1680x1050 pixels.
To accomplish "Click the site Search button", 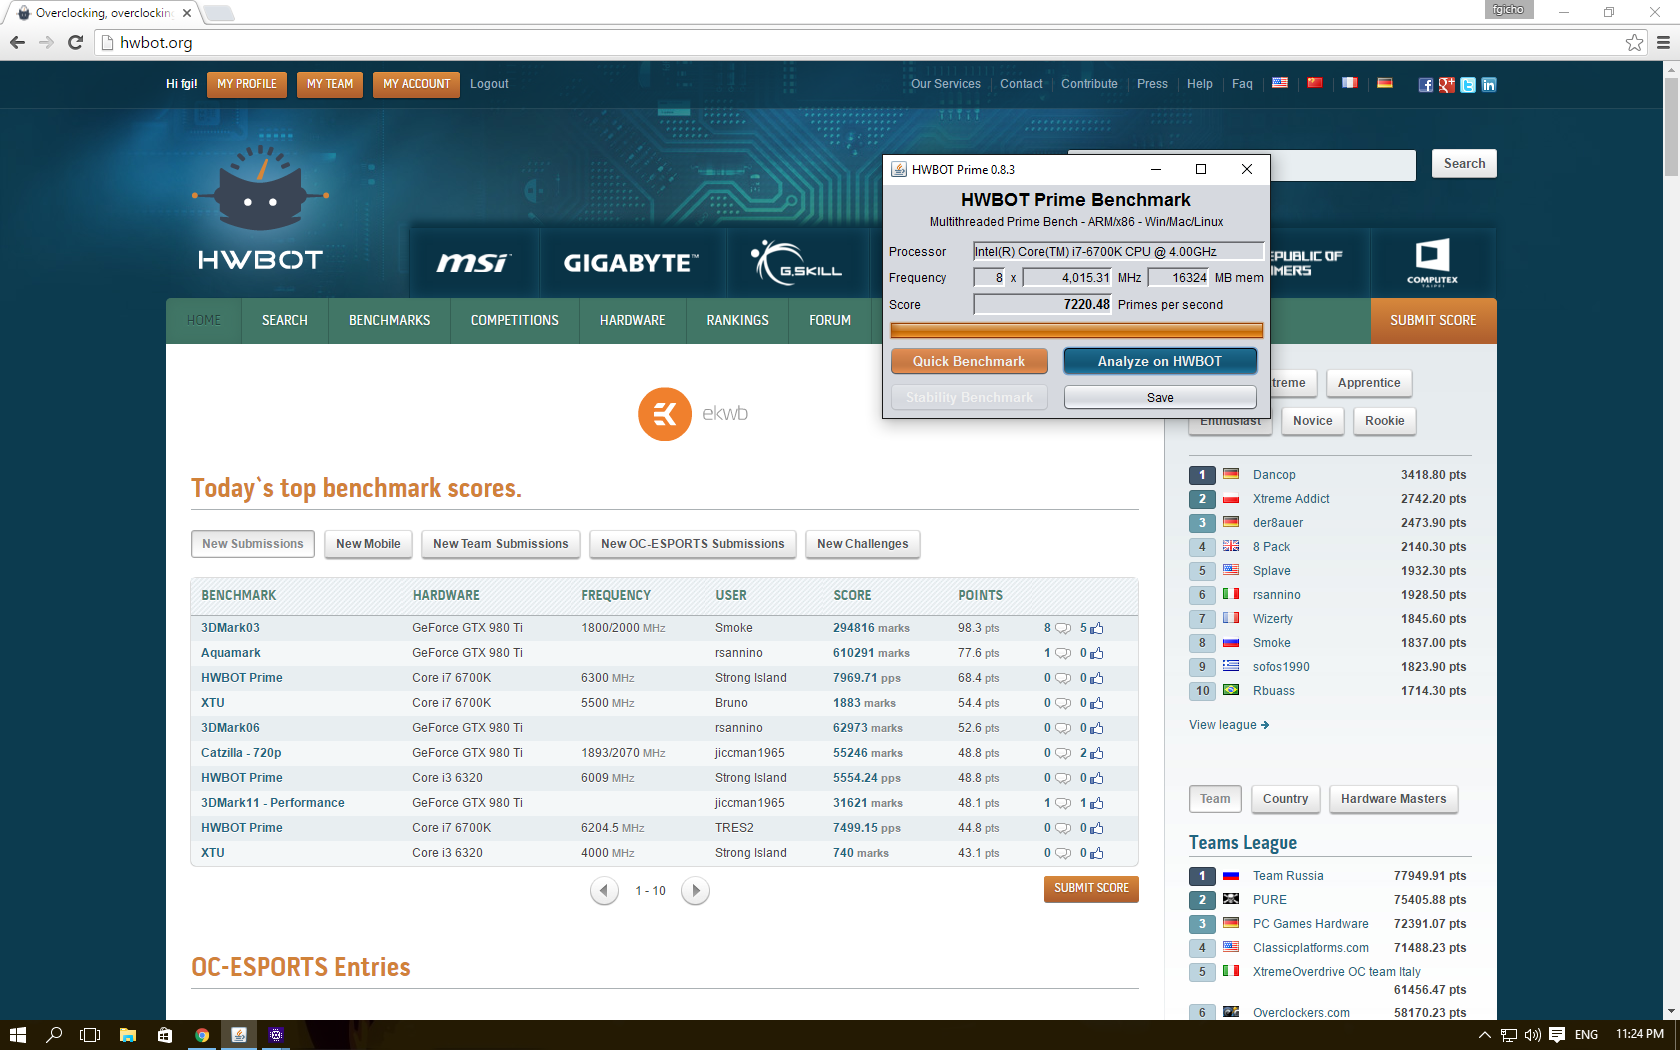I will [x=1464, y=163].
